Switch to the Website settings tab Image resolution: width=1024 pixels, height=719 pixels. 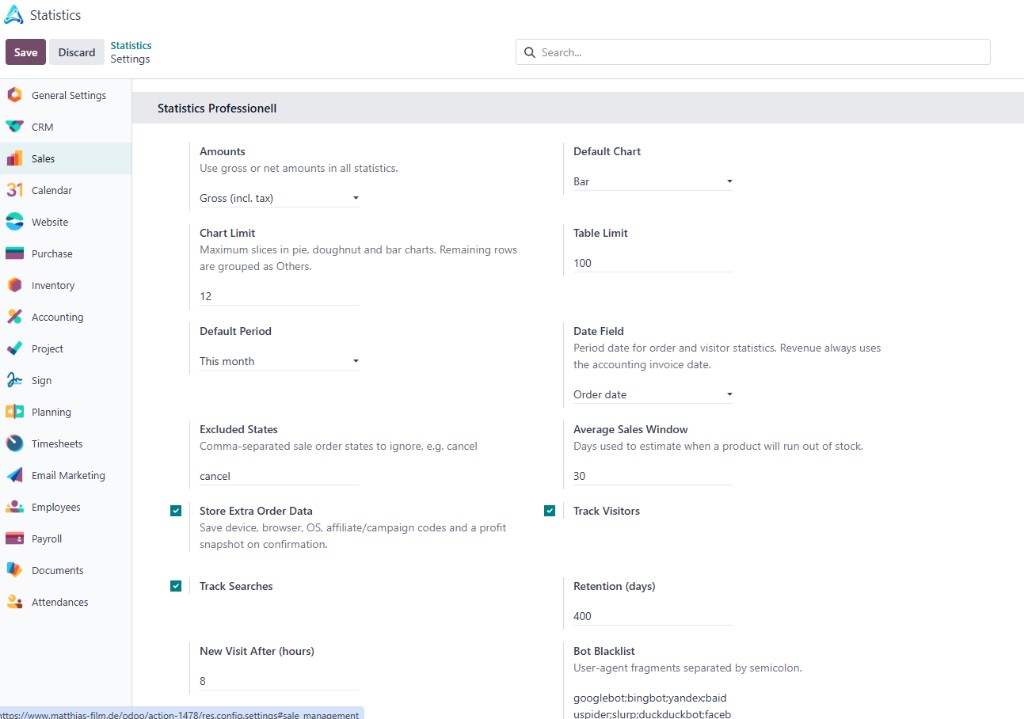pyautogui.click(x=50, y=222)
